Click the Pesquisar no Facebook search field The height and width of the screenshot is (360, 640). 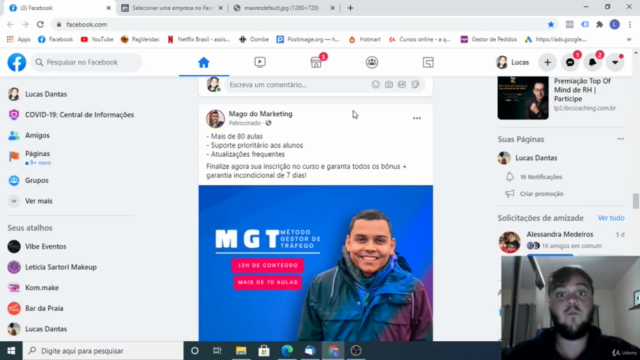click(x=86, y=62)
